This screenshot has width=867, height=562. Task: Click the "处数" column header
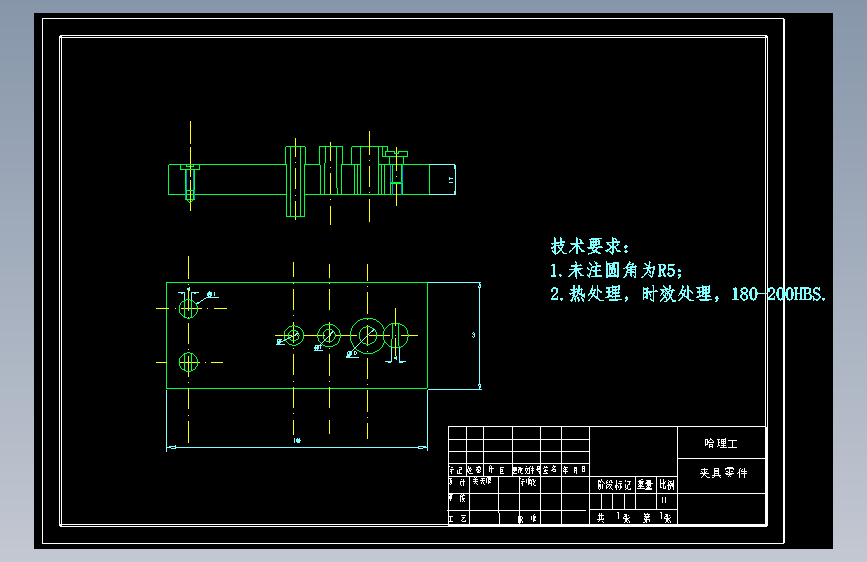(475, 470)
